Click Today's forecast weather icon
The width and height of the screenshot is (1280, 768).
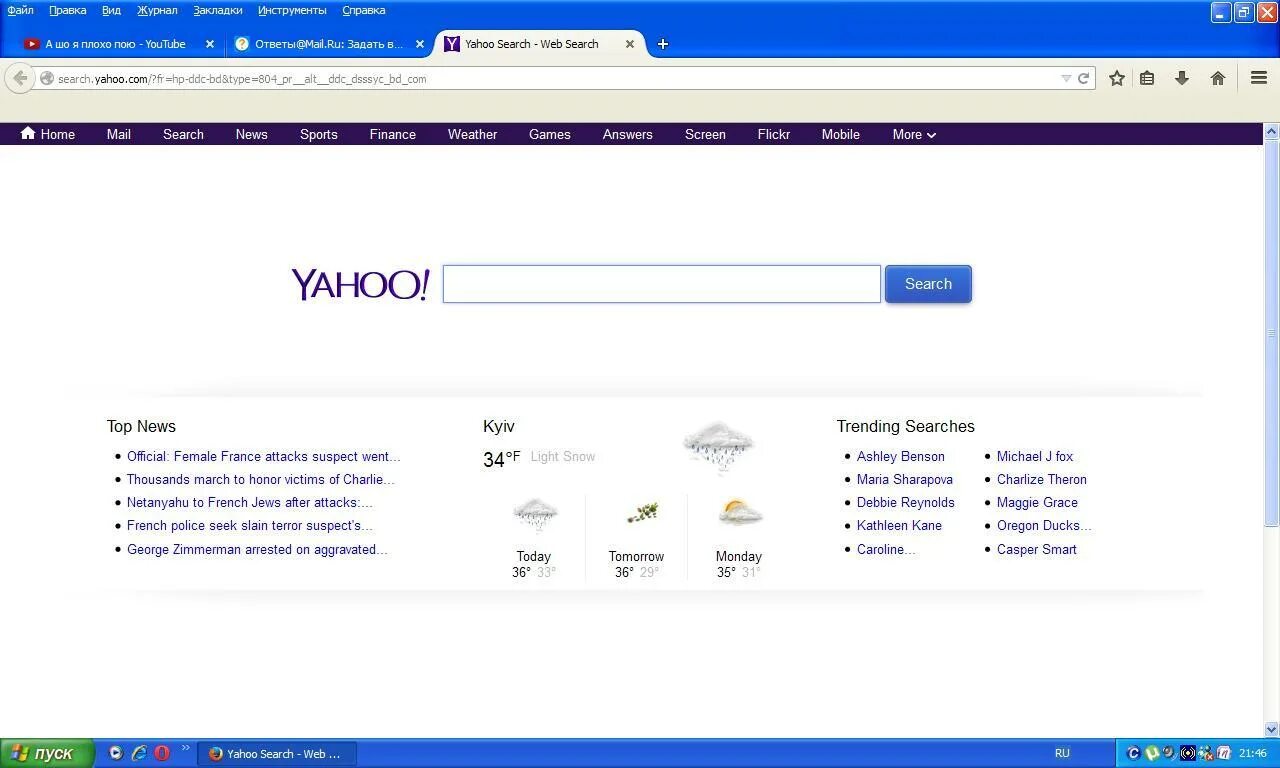[x=535, y=516]
